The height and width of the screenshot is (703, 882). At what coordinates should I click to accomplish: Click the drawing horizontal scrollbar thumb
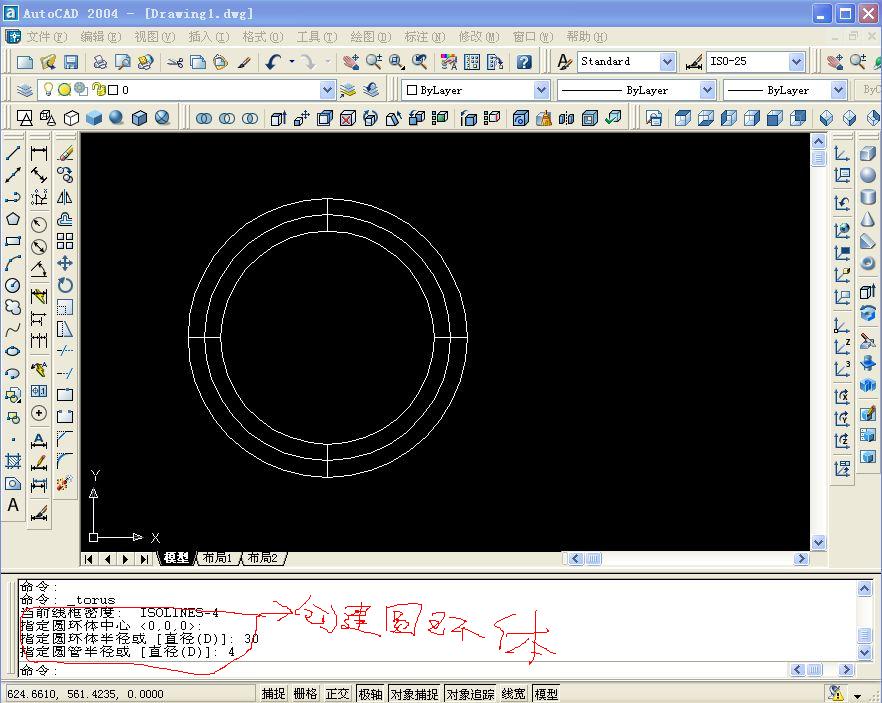point(593,558)
